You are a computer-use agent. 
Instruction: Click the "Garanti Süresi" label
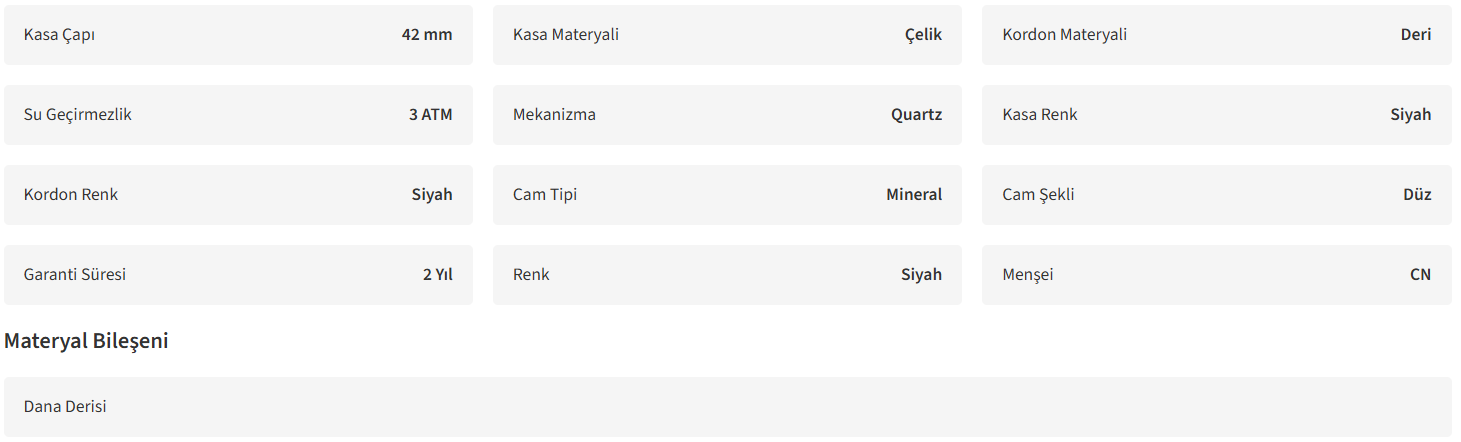[x=75, y=275]
